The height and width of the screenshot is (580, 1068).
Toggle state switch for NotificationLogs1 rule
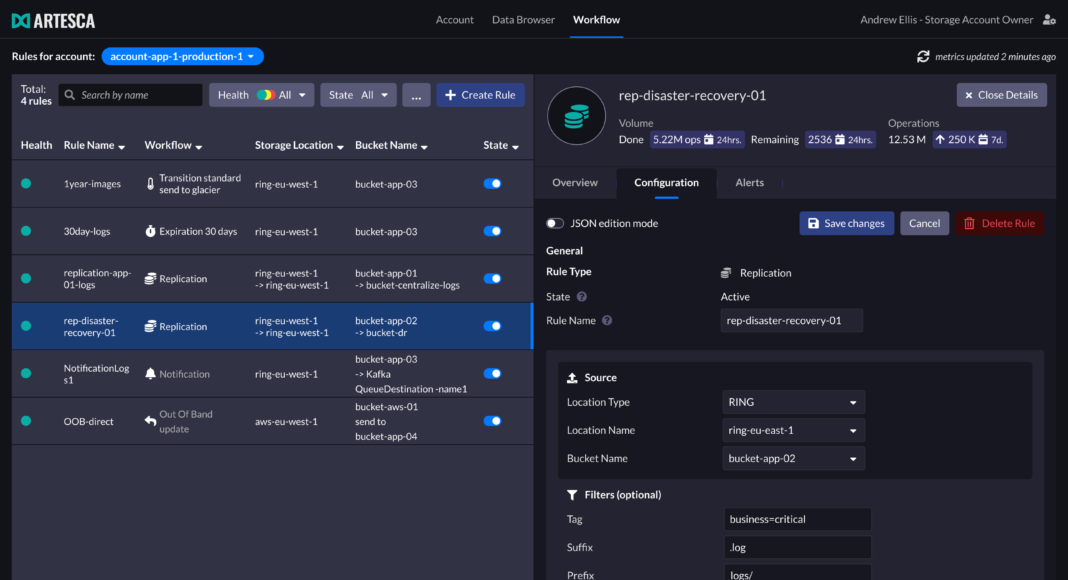(492, 374)
